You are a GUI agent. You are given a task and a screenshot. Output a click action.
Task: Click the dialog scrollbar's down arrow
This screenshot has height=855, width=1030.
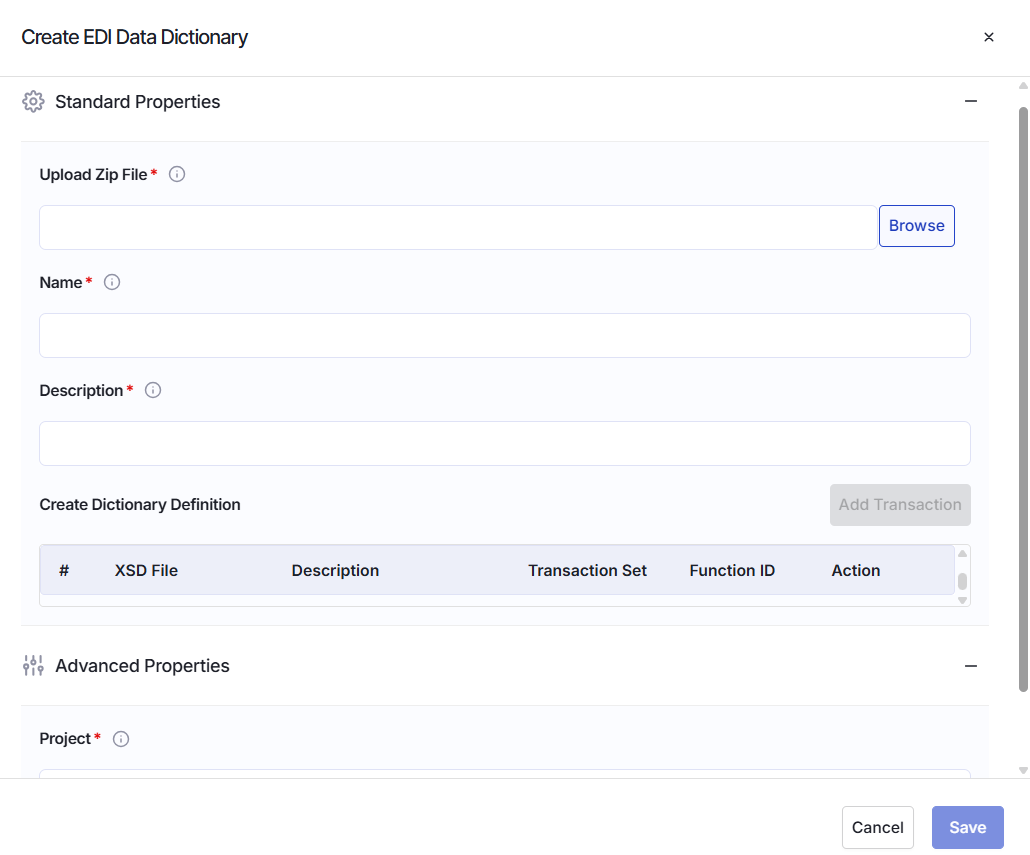click(x=1023, y=770)
